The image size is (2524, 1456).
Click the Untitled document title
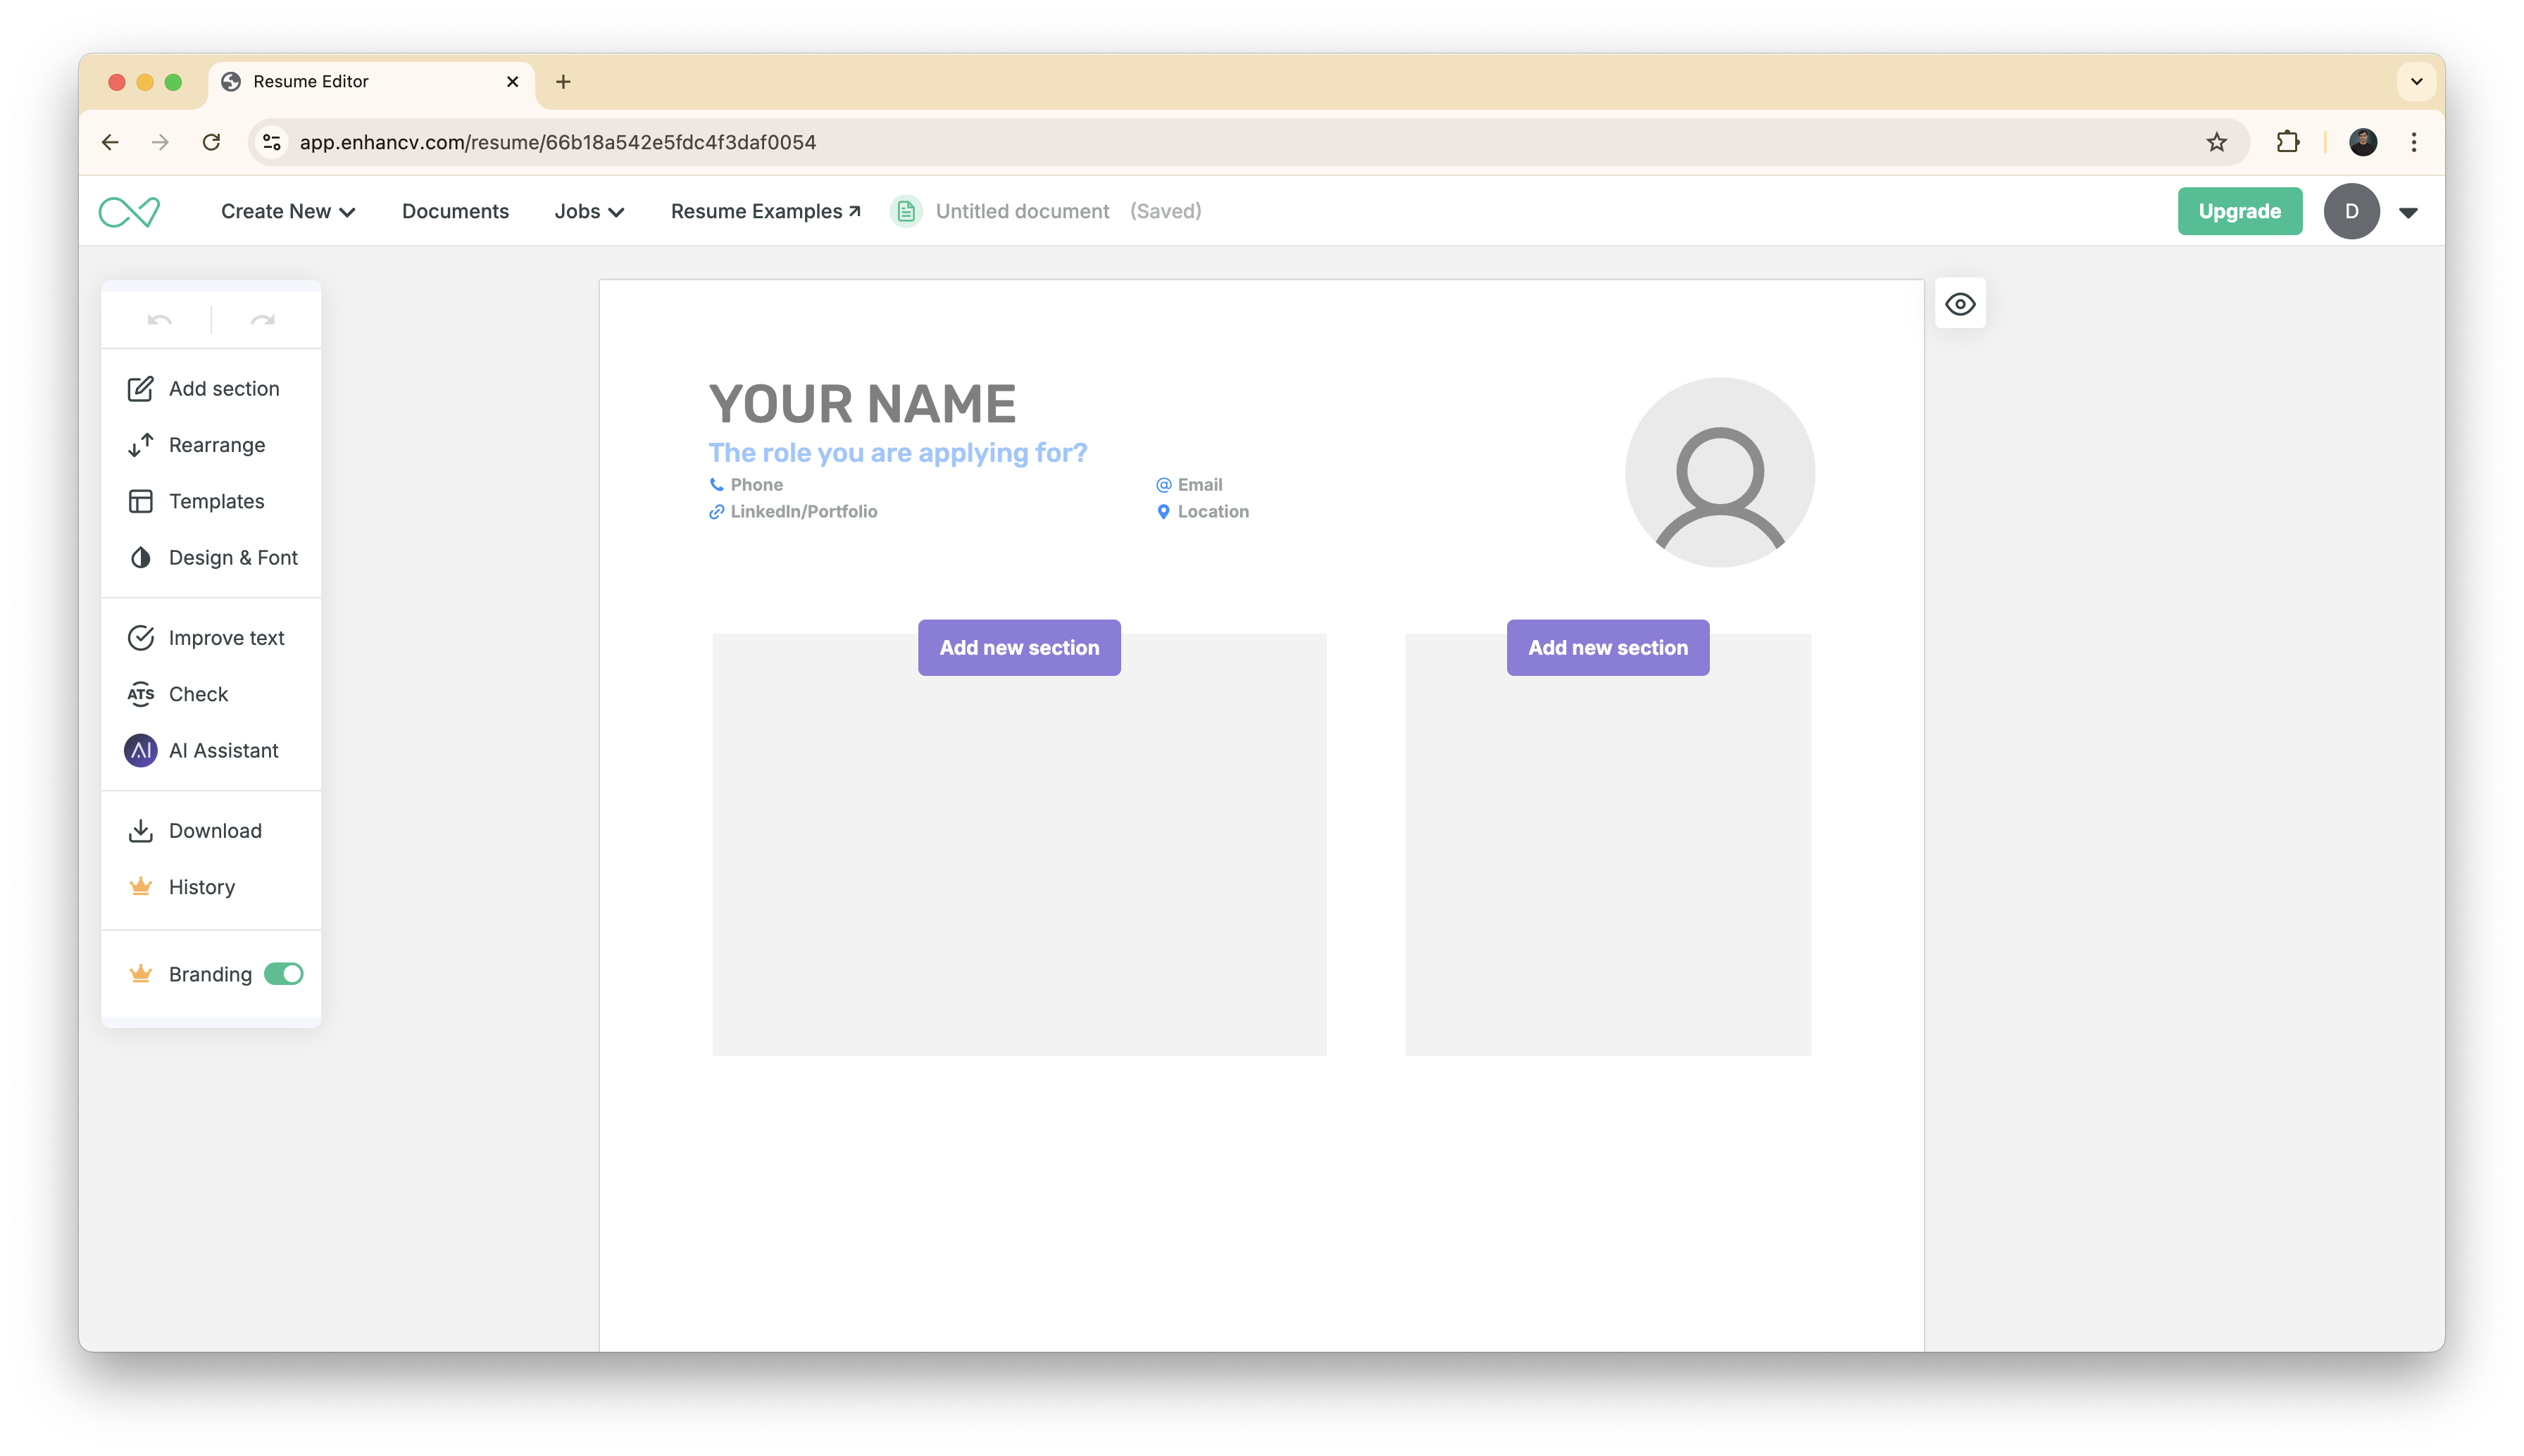1022,211
